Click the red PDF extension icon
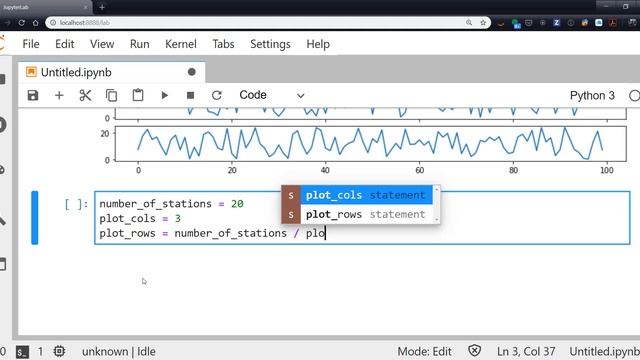 613,23
